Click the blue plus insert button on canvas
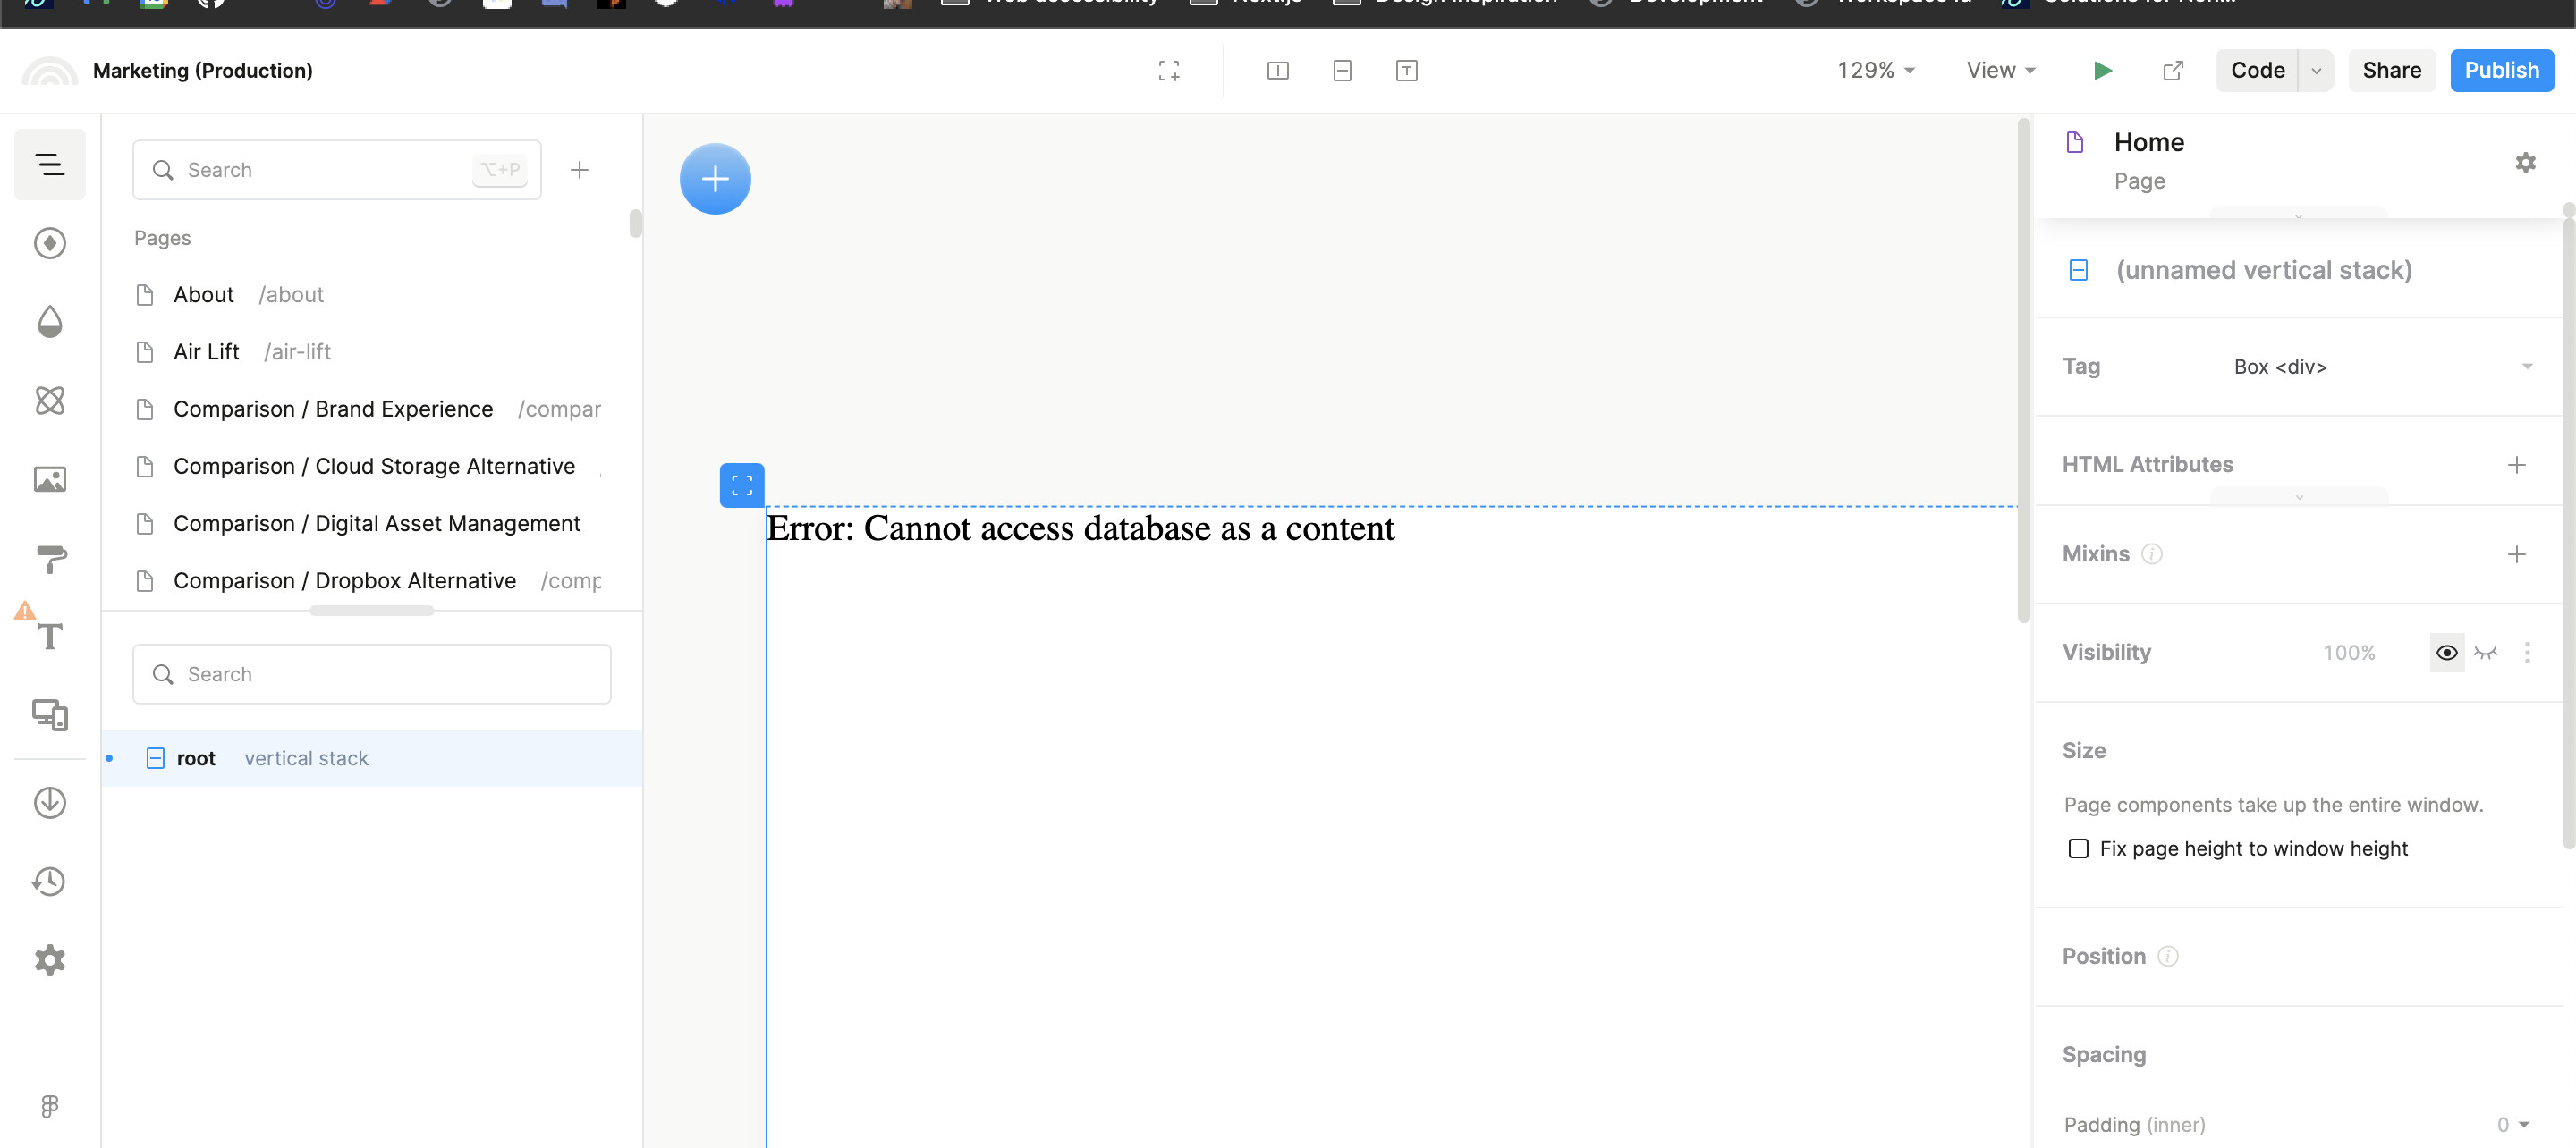Viewport: 2576px width, 1148px height. pos(715,179)
